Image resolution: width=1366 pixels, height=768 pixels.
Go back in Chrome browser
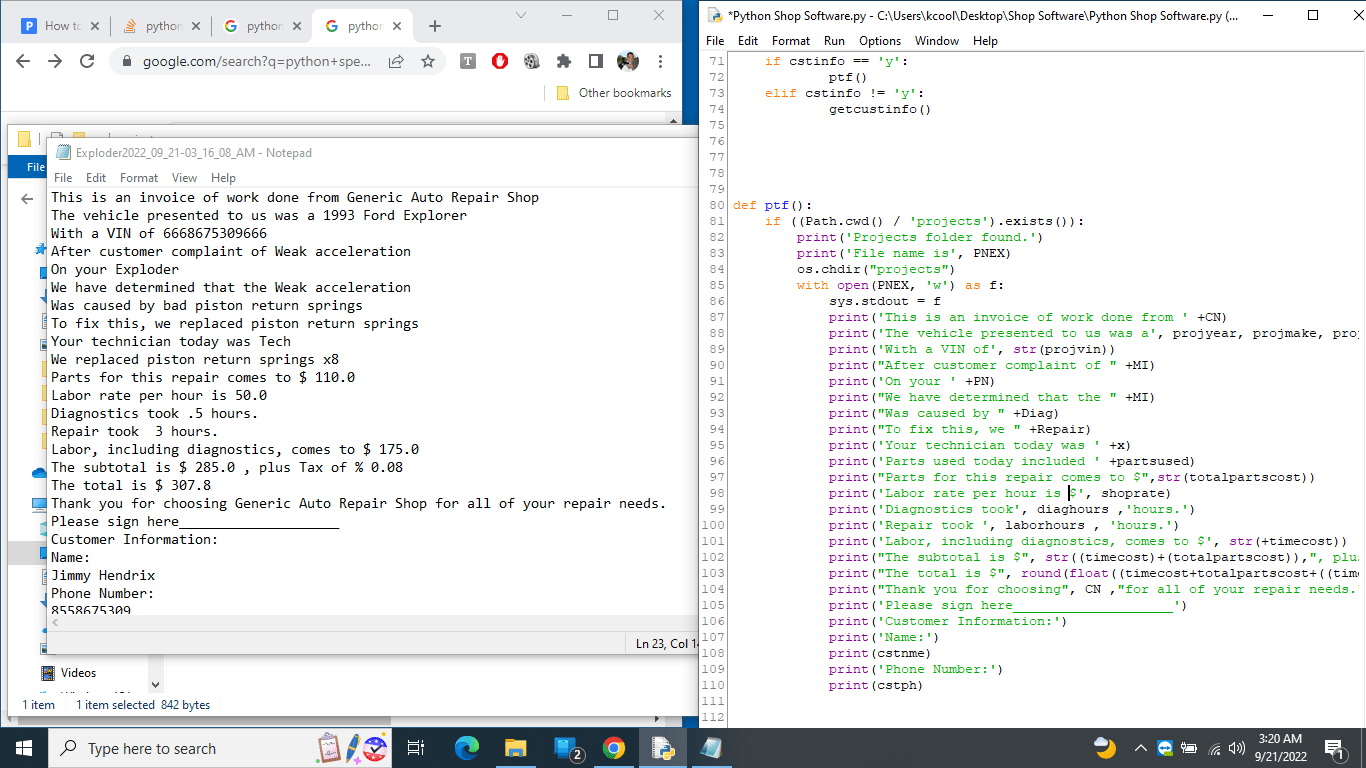point(23,61)
